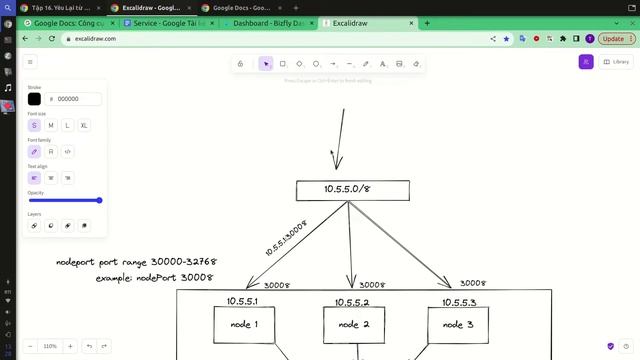The width and height of the screenshot is (640, 360).
Task: Select the Line tool
Action: click(x=349, y=64)
